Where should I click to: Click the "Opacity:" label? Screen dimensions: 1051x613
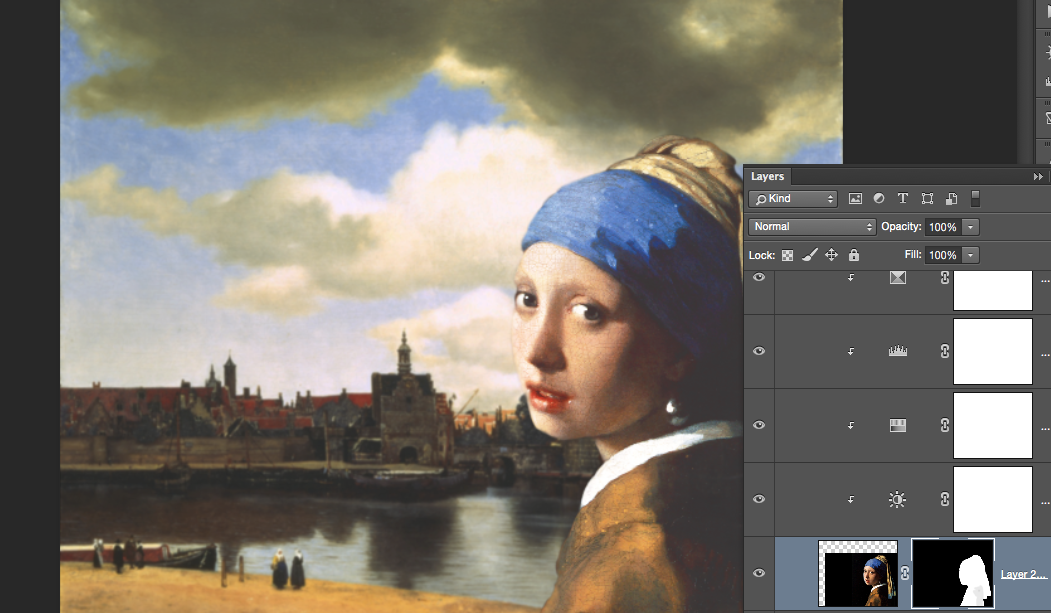902,226
